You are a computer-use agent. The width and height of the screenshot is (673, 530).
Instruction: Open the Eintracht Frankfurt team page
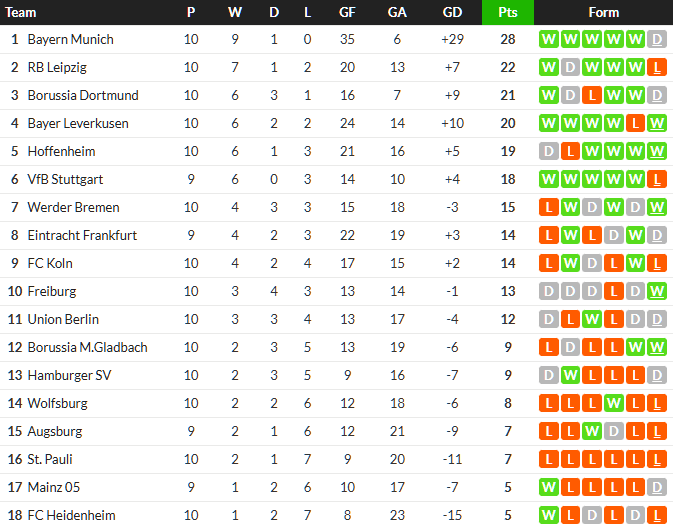pyautogui.click(x=82, y=236)
